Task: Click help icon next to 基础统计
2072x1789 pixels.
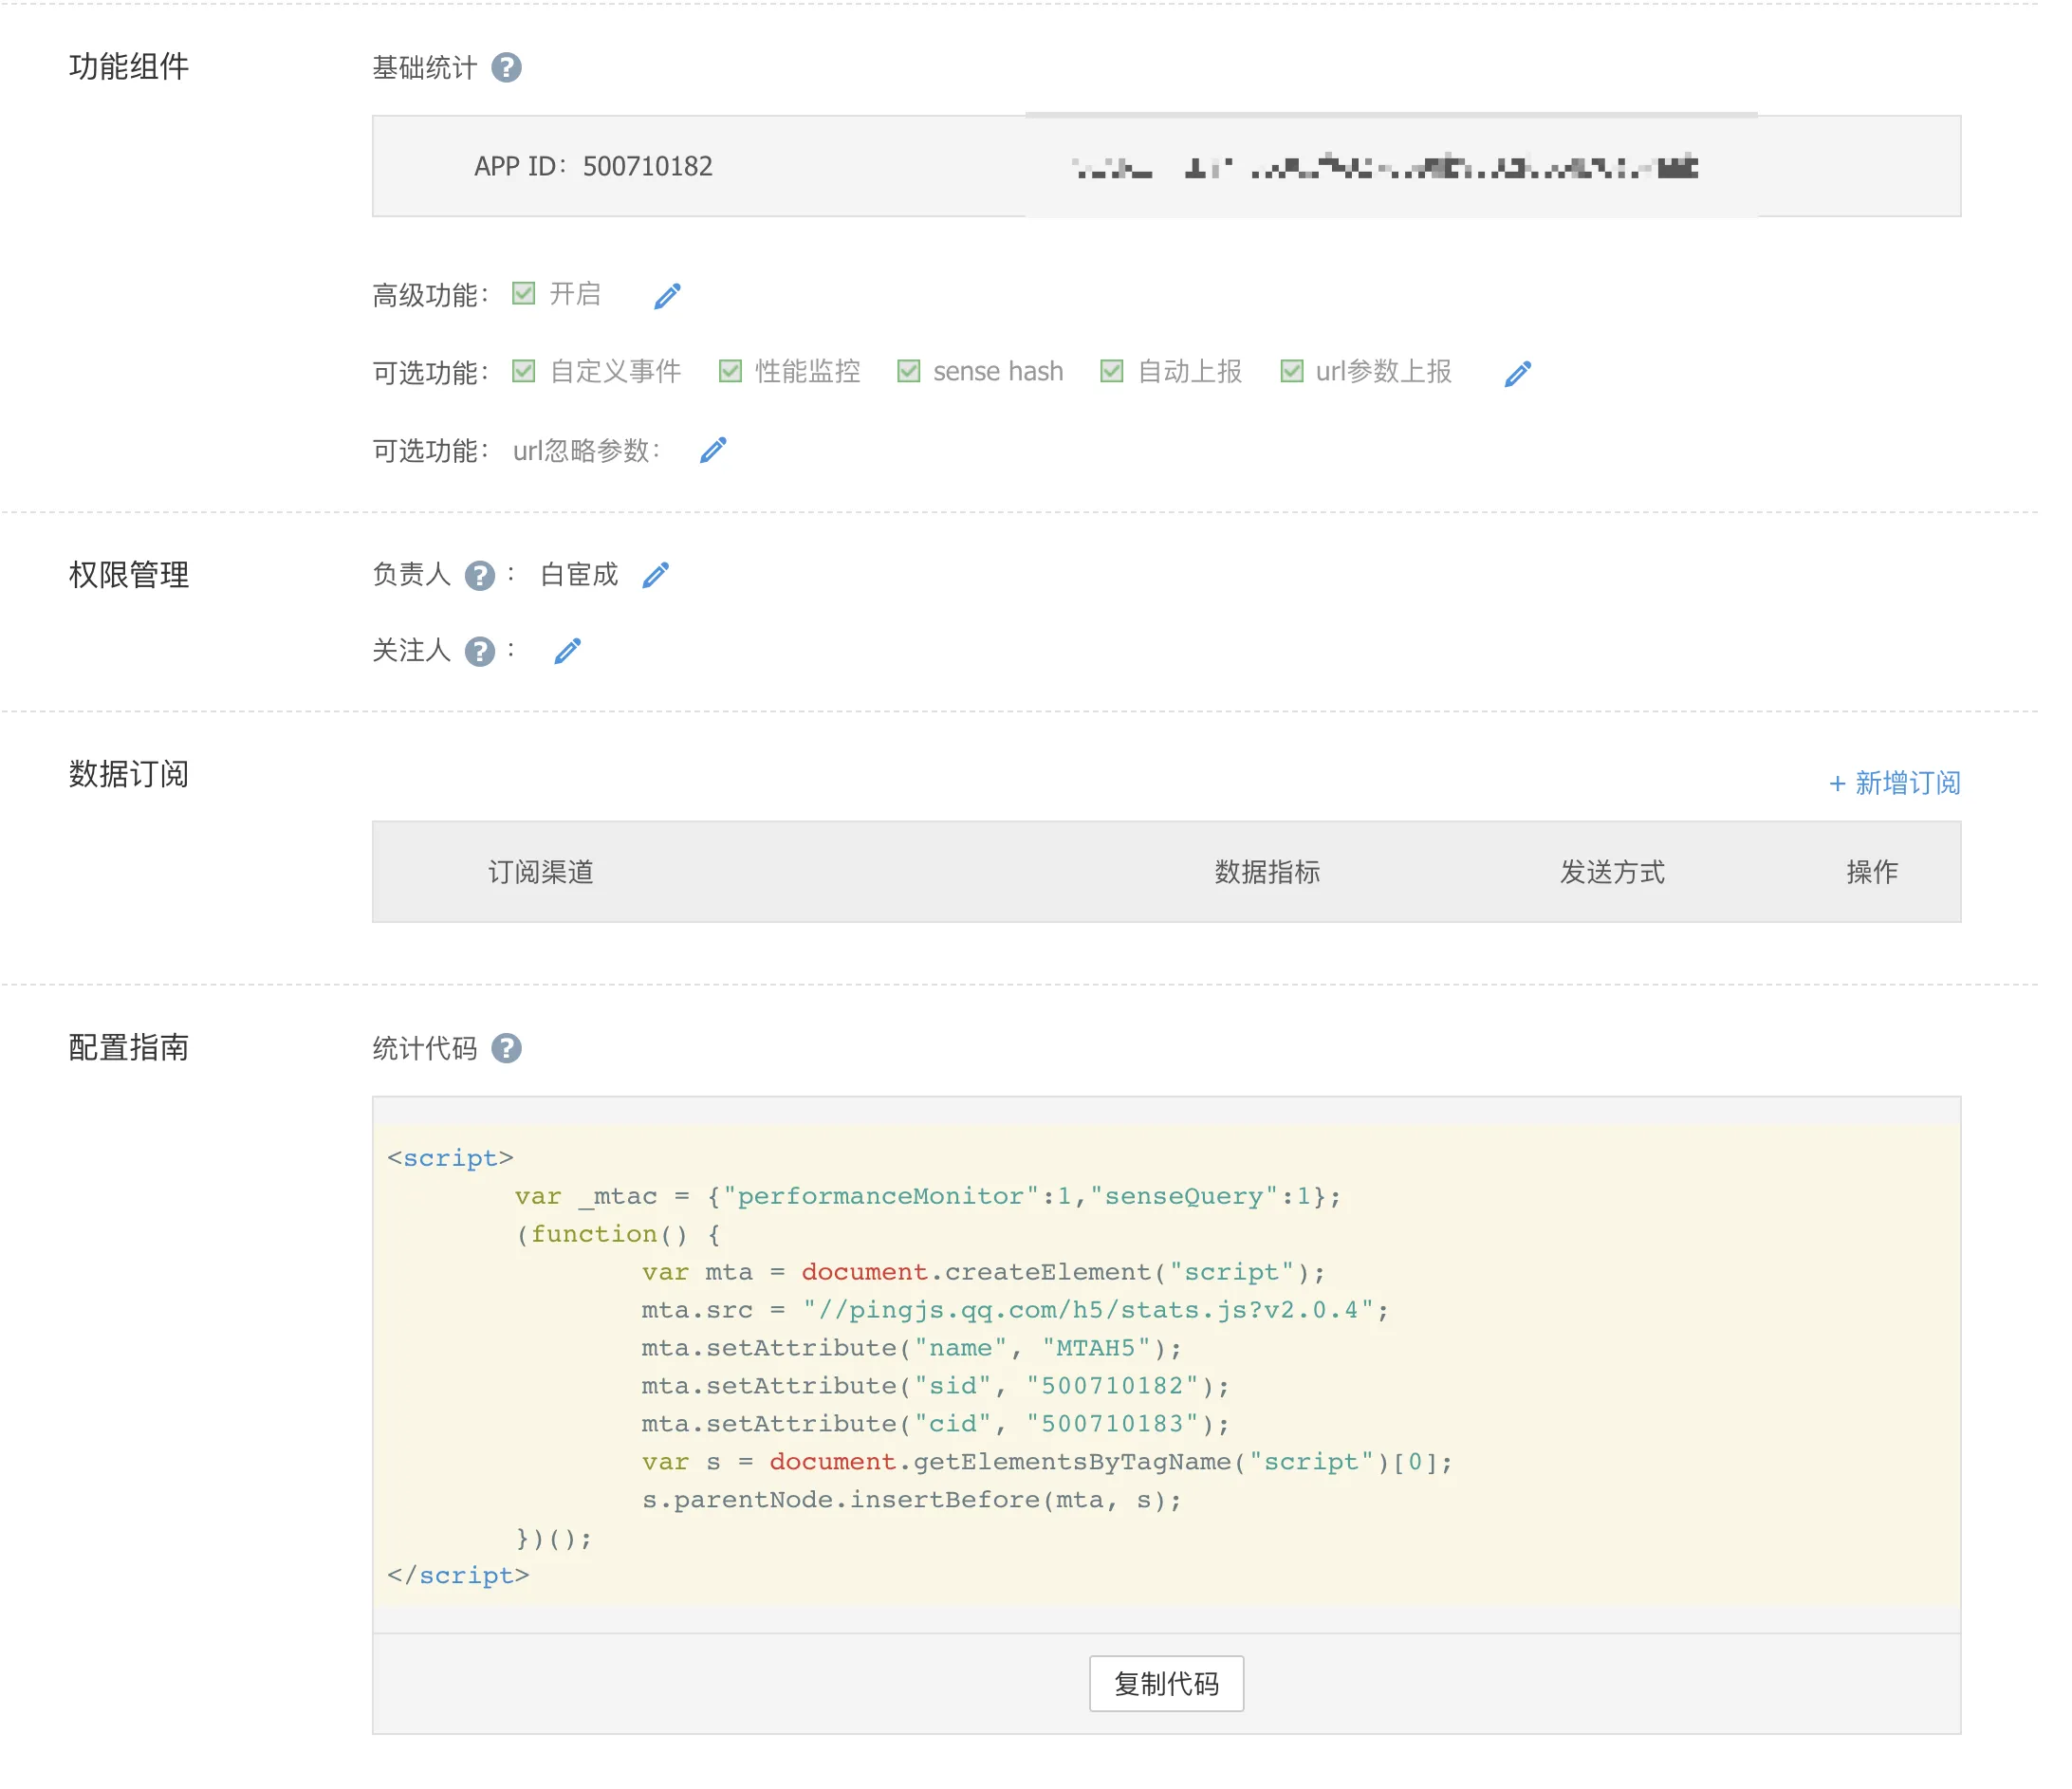Action: [x=506, y=67]
